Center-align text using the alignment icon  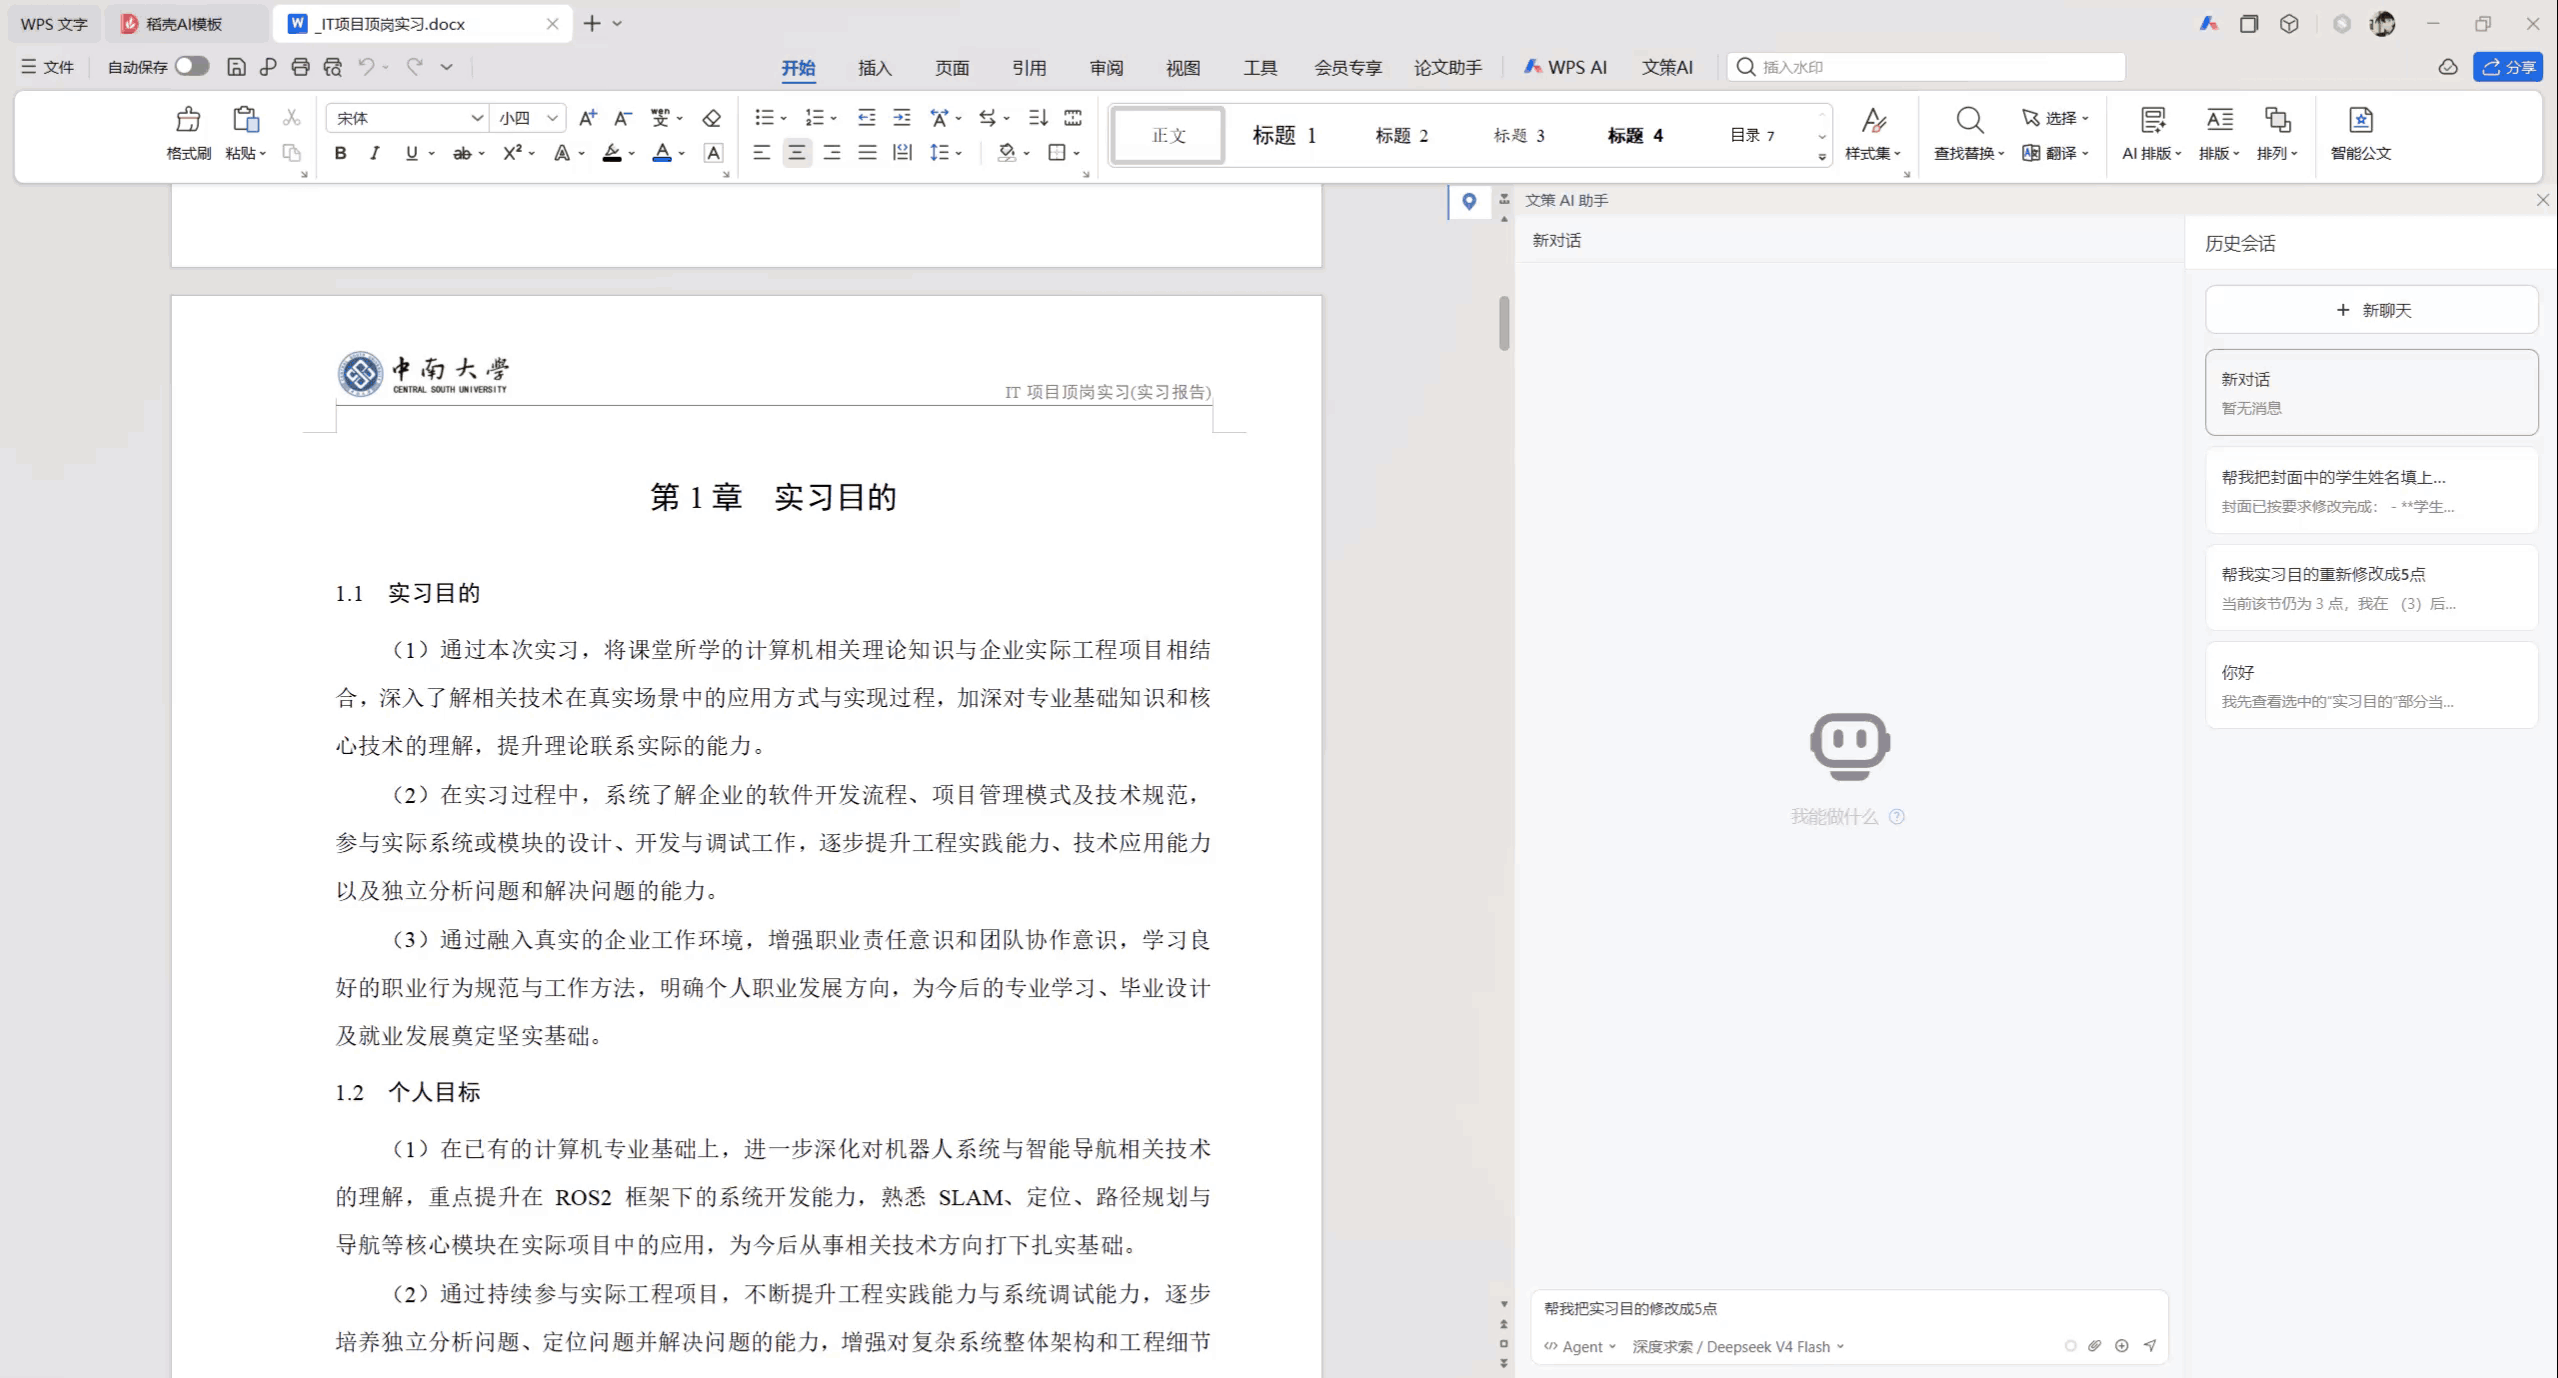coord(797,153)
